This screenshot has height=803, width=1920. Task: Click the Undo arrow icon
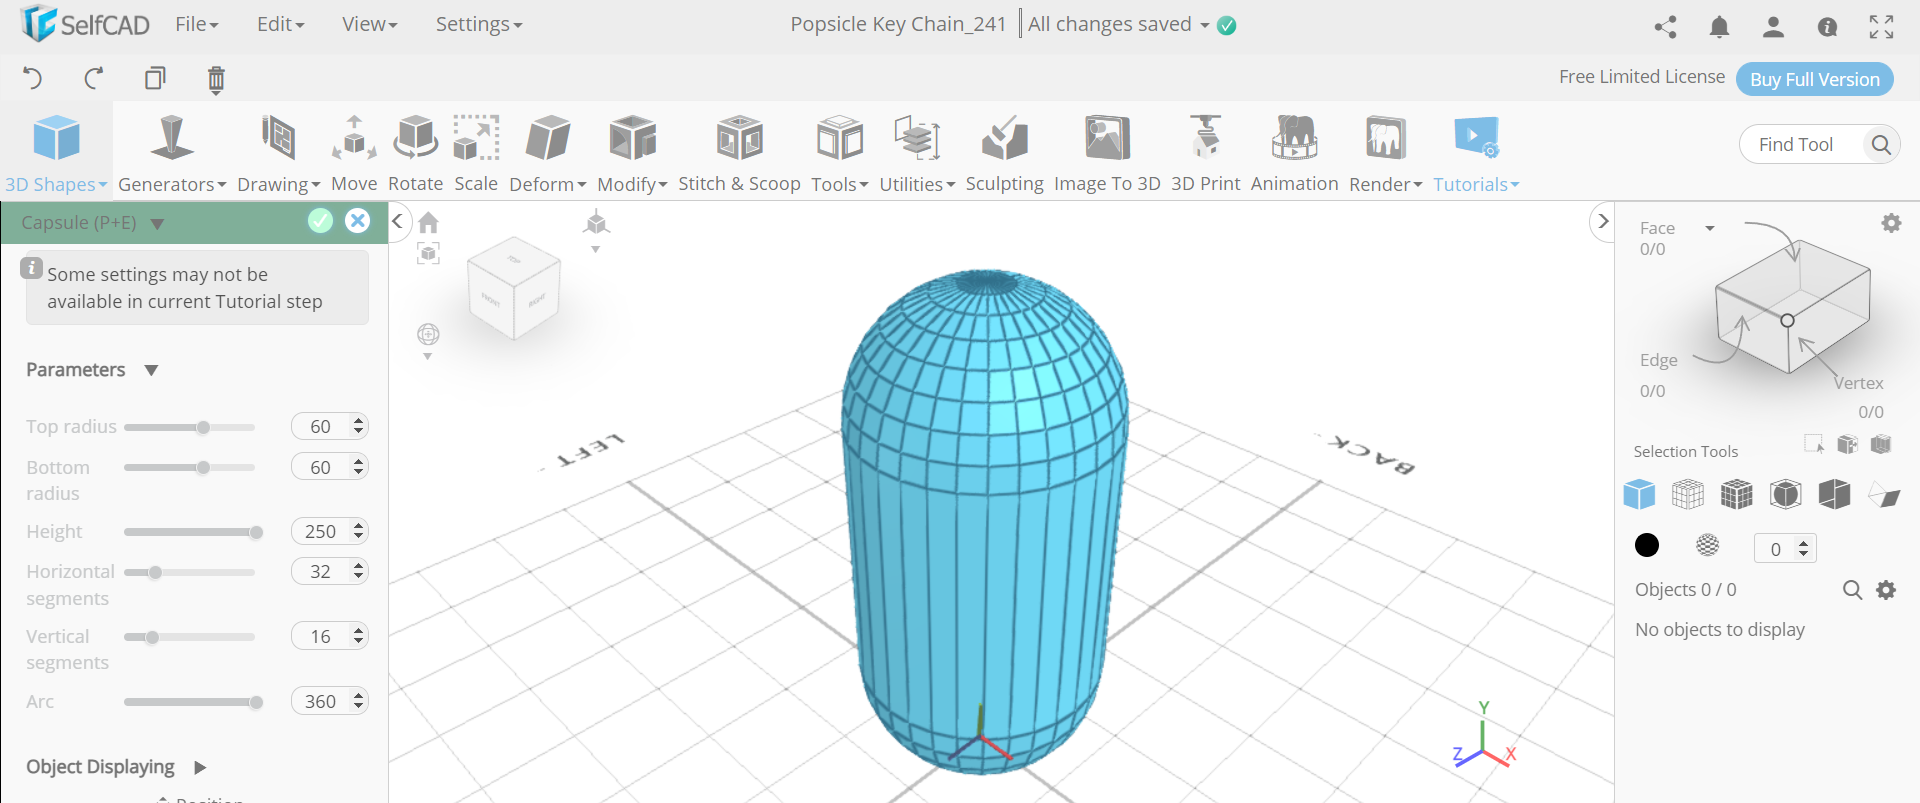pyautogui.click(x=33, y=78)
